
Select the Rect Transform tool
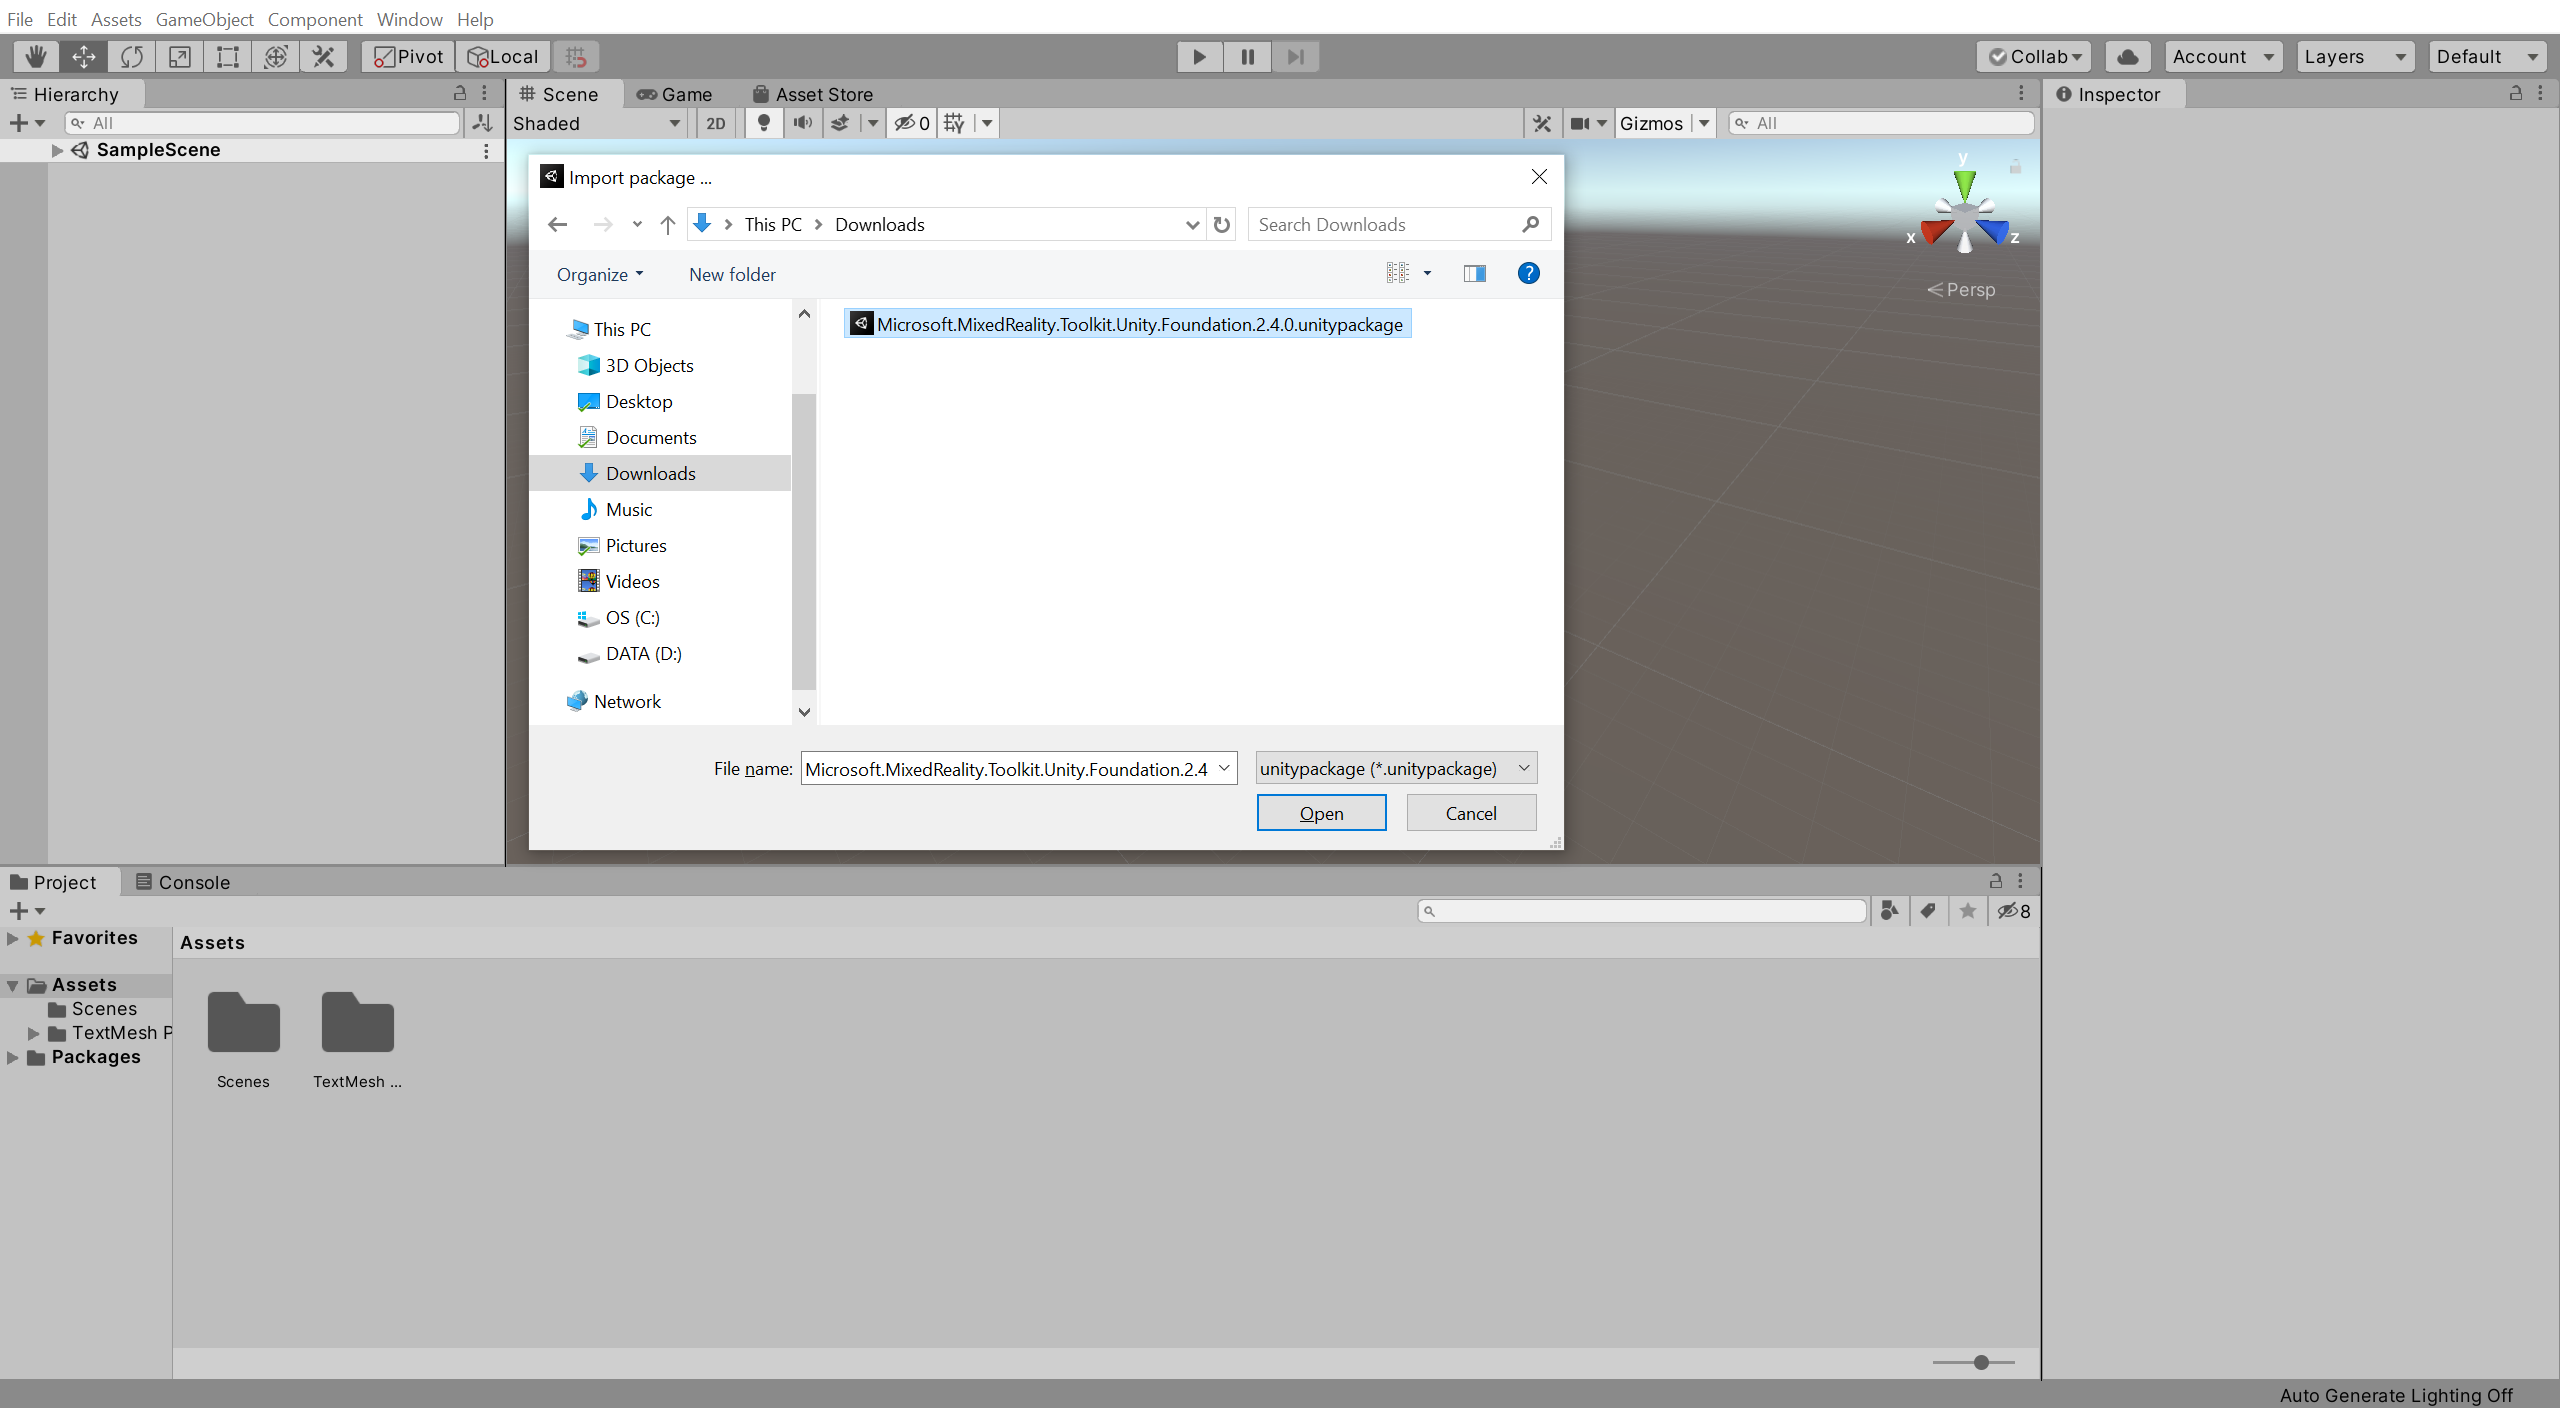tap(228, 57)
